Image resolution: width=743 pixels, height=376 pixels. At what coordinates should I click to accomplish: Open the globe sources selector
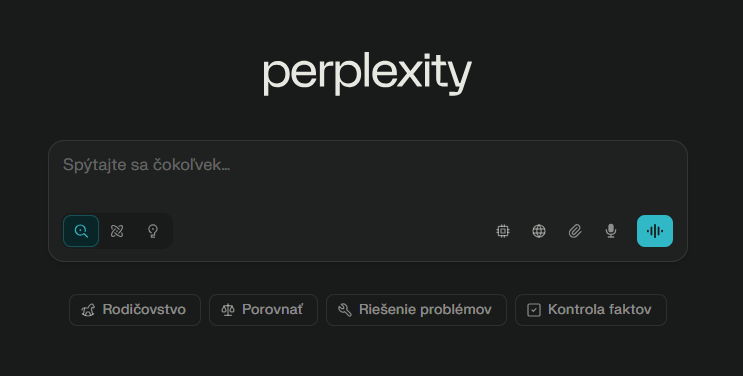point(539,231)
